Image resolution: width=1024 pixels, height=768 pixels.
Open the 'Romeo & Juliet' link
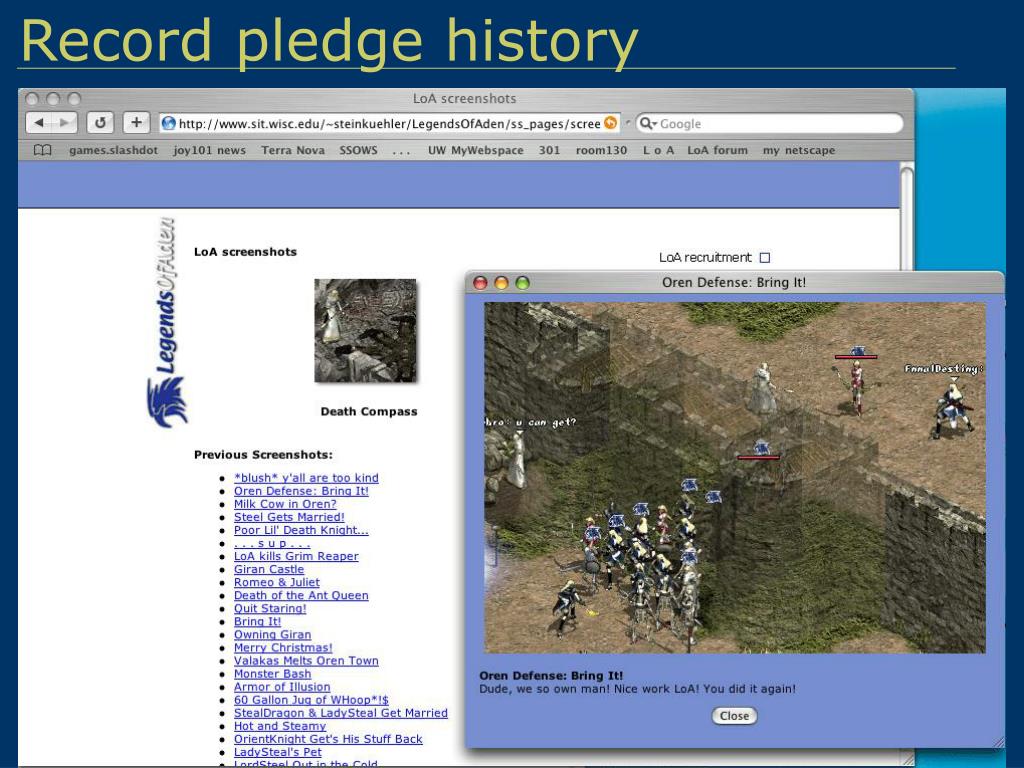tap(277, 583)
